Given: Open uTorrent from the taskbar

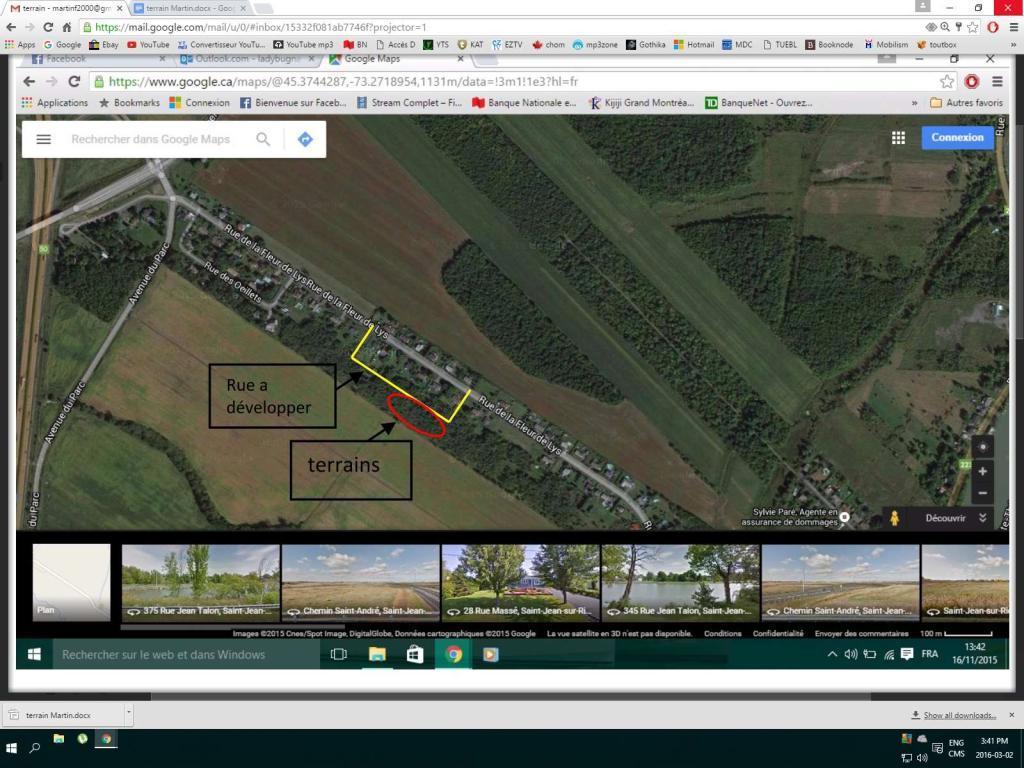Looking at the screenshot, I should coord(83,739).
